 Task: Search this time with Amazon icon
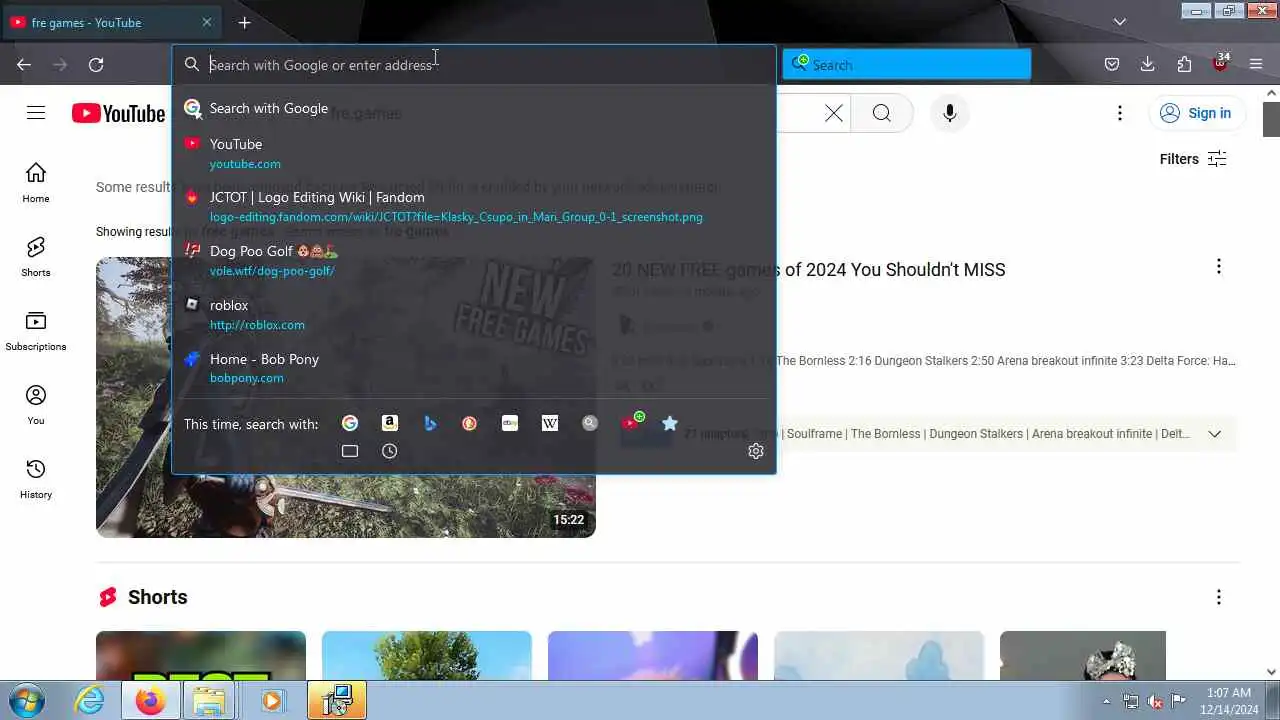click(390, 423)
